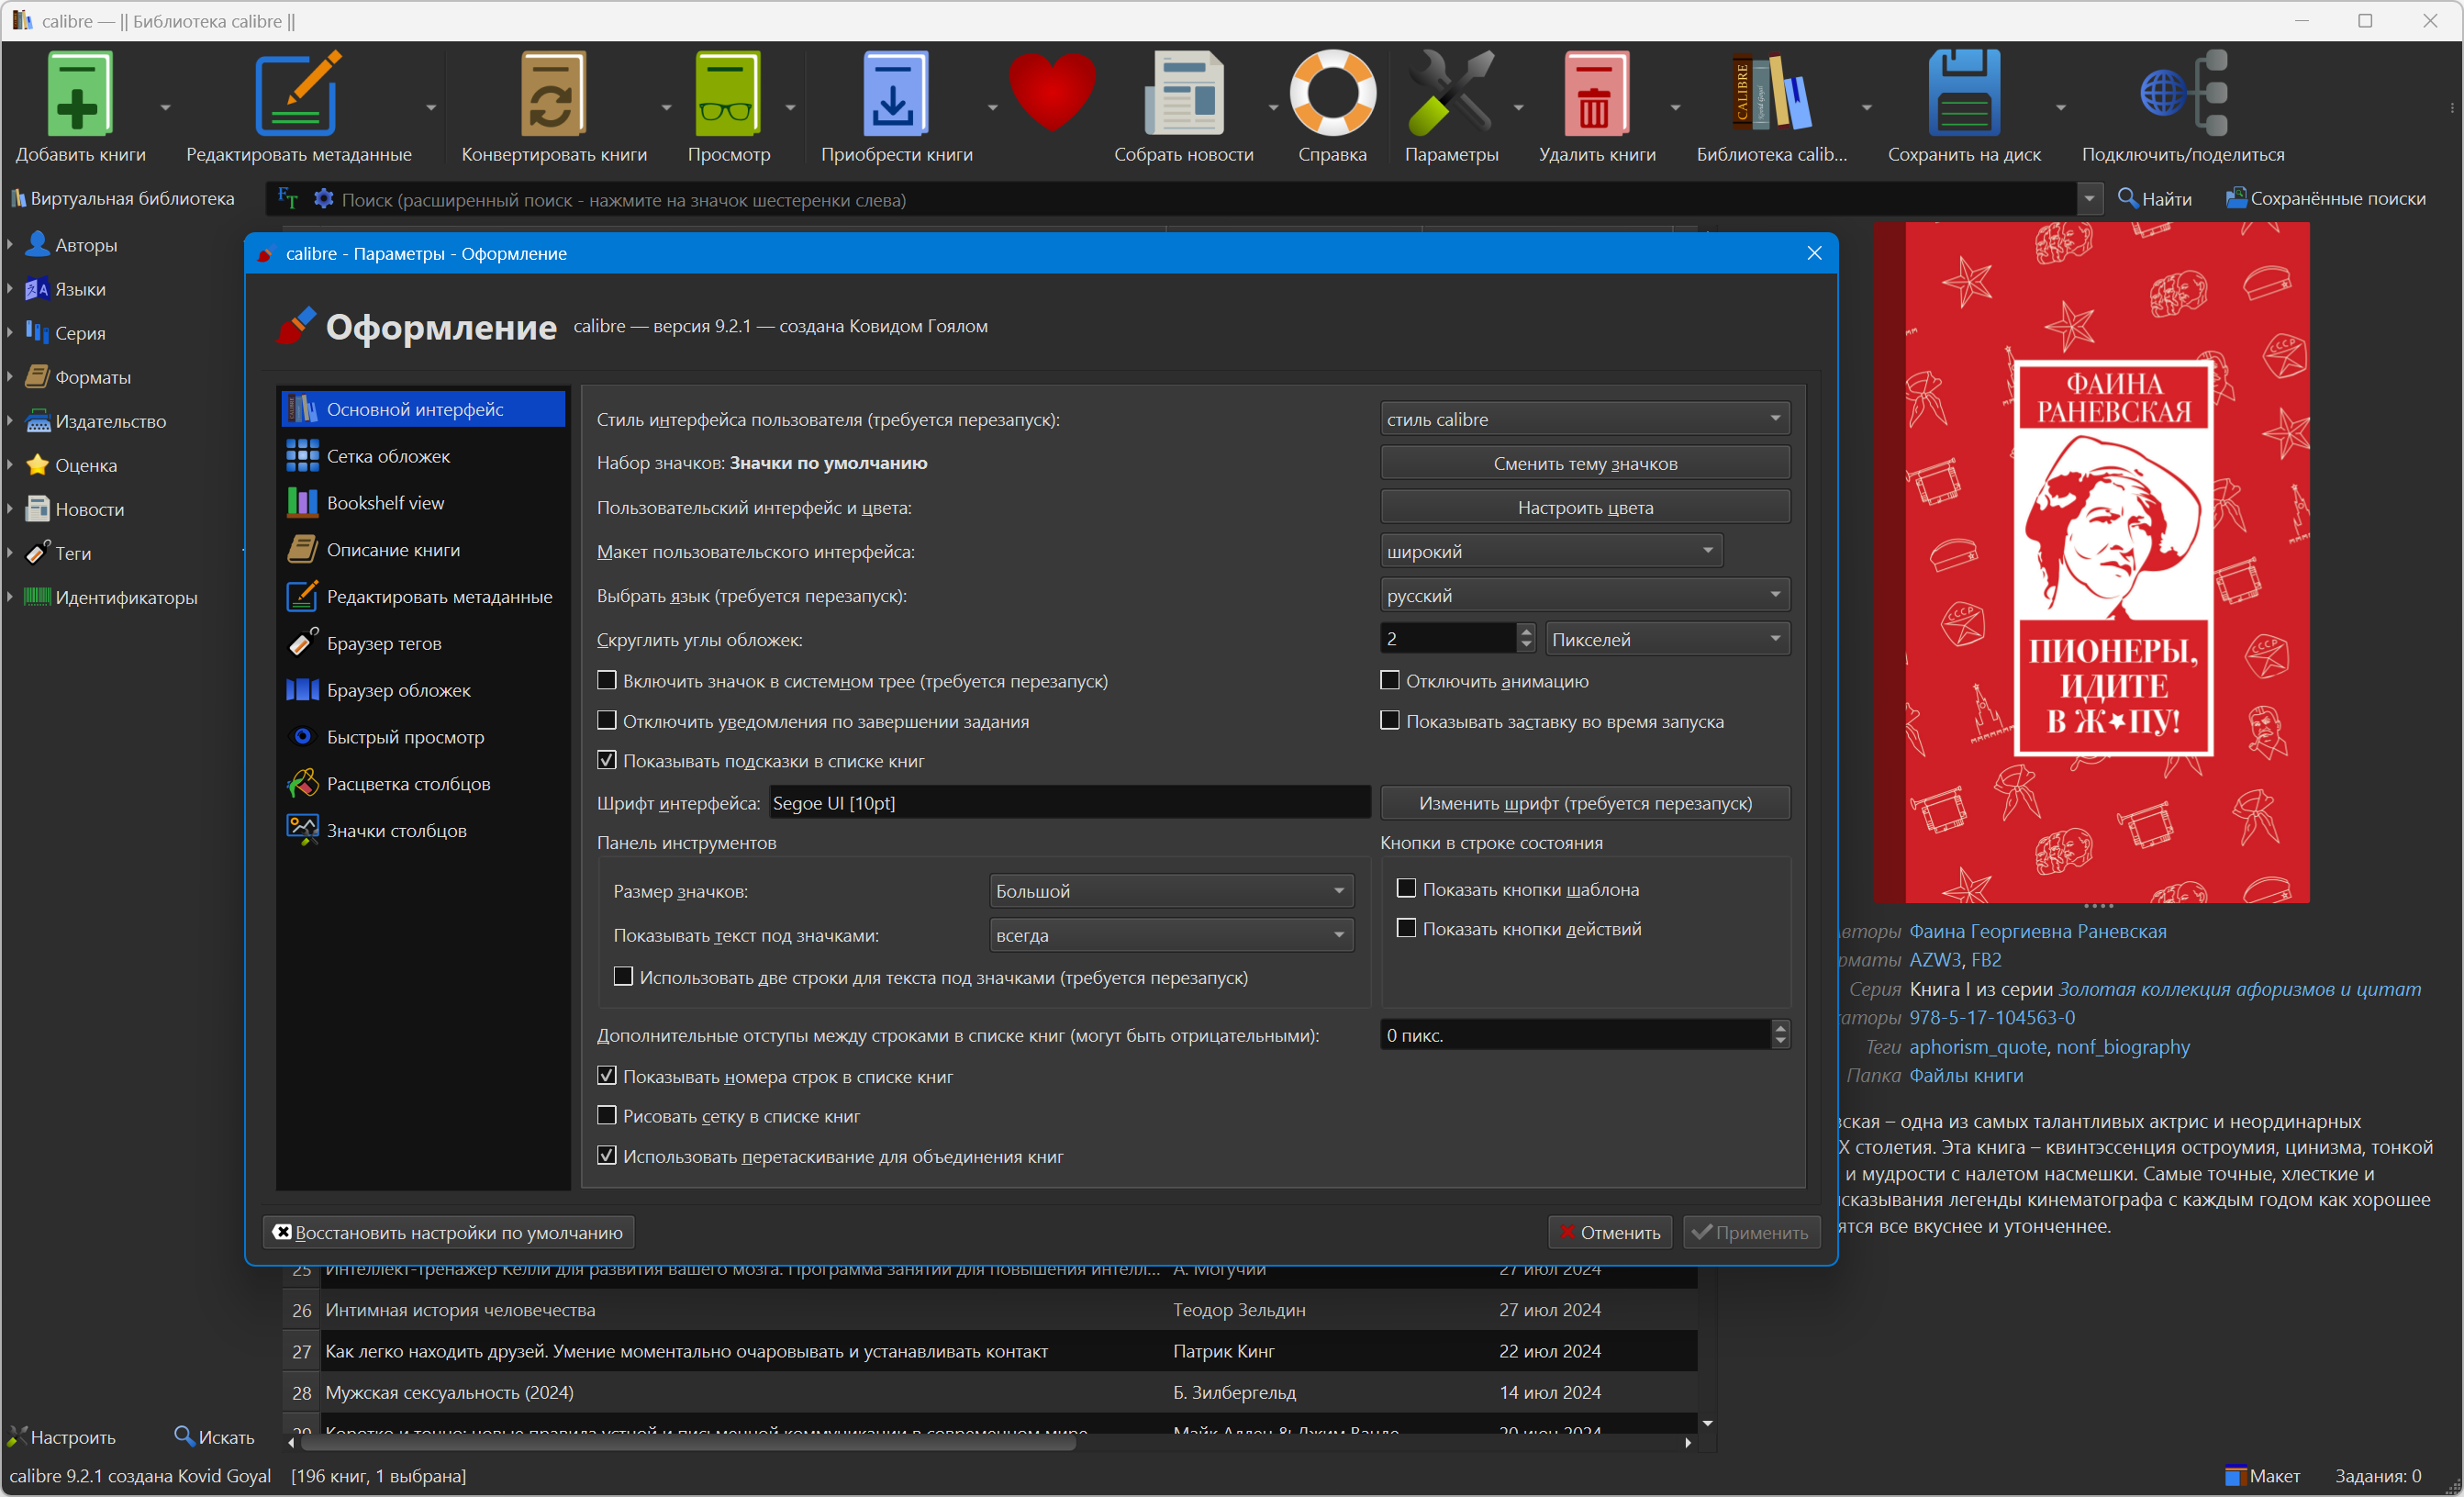This screenshot has height=1497, width=2464.
Task: Expand the Authors tree item
Action: coord(10,244)
